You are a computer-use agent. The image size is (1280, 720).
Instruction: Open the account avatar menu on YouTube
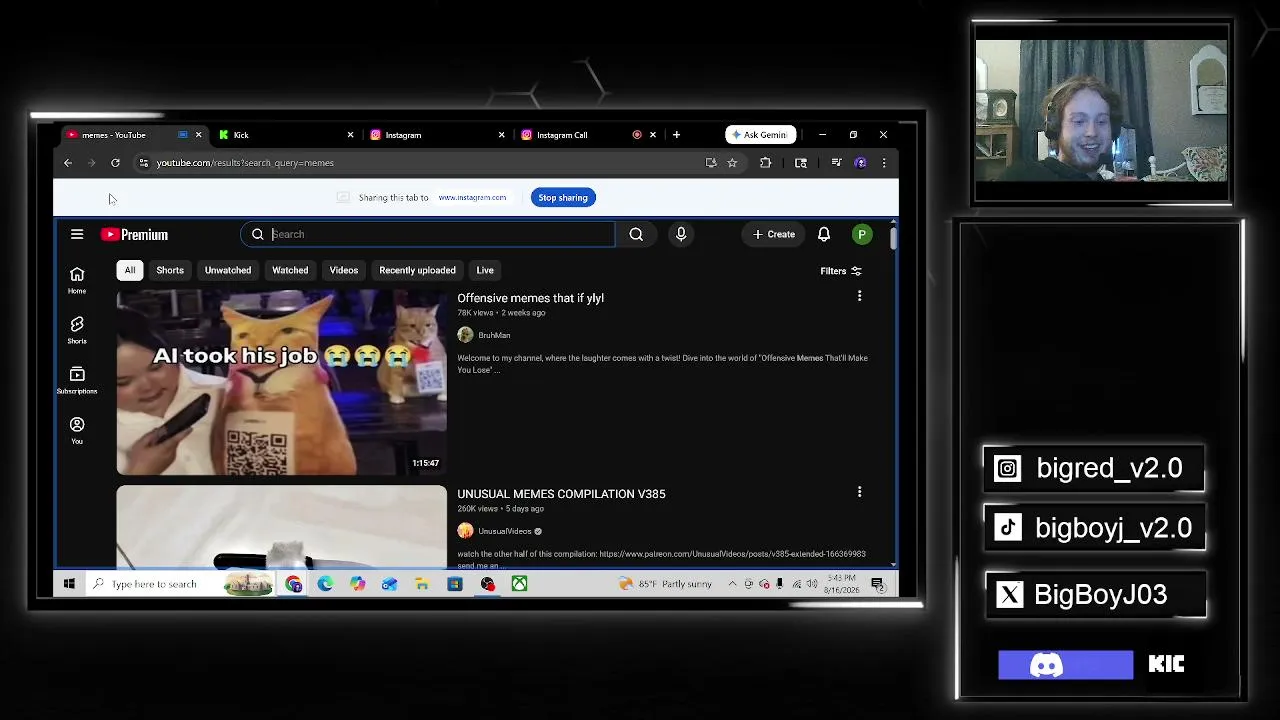click(861, 234)
